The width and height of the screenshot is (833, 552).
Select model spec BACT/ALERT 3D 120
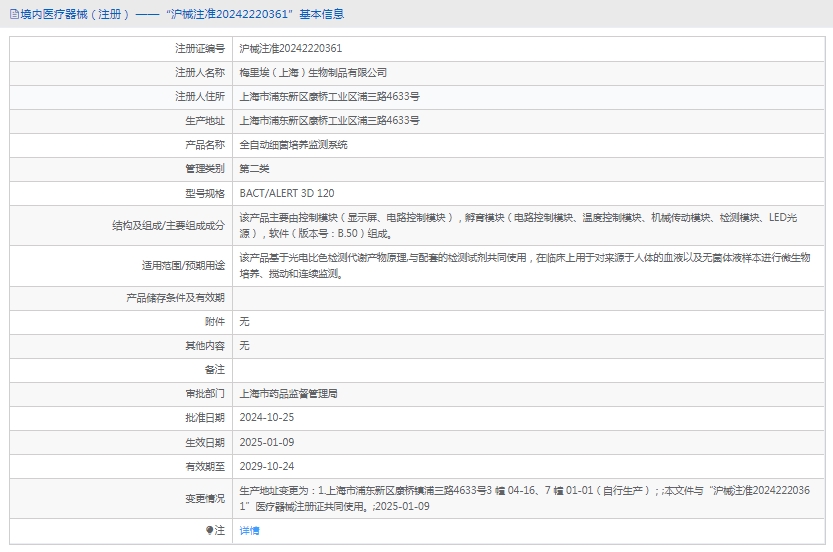tap(287, 192)
